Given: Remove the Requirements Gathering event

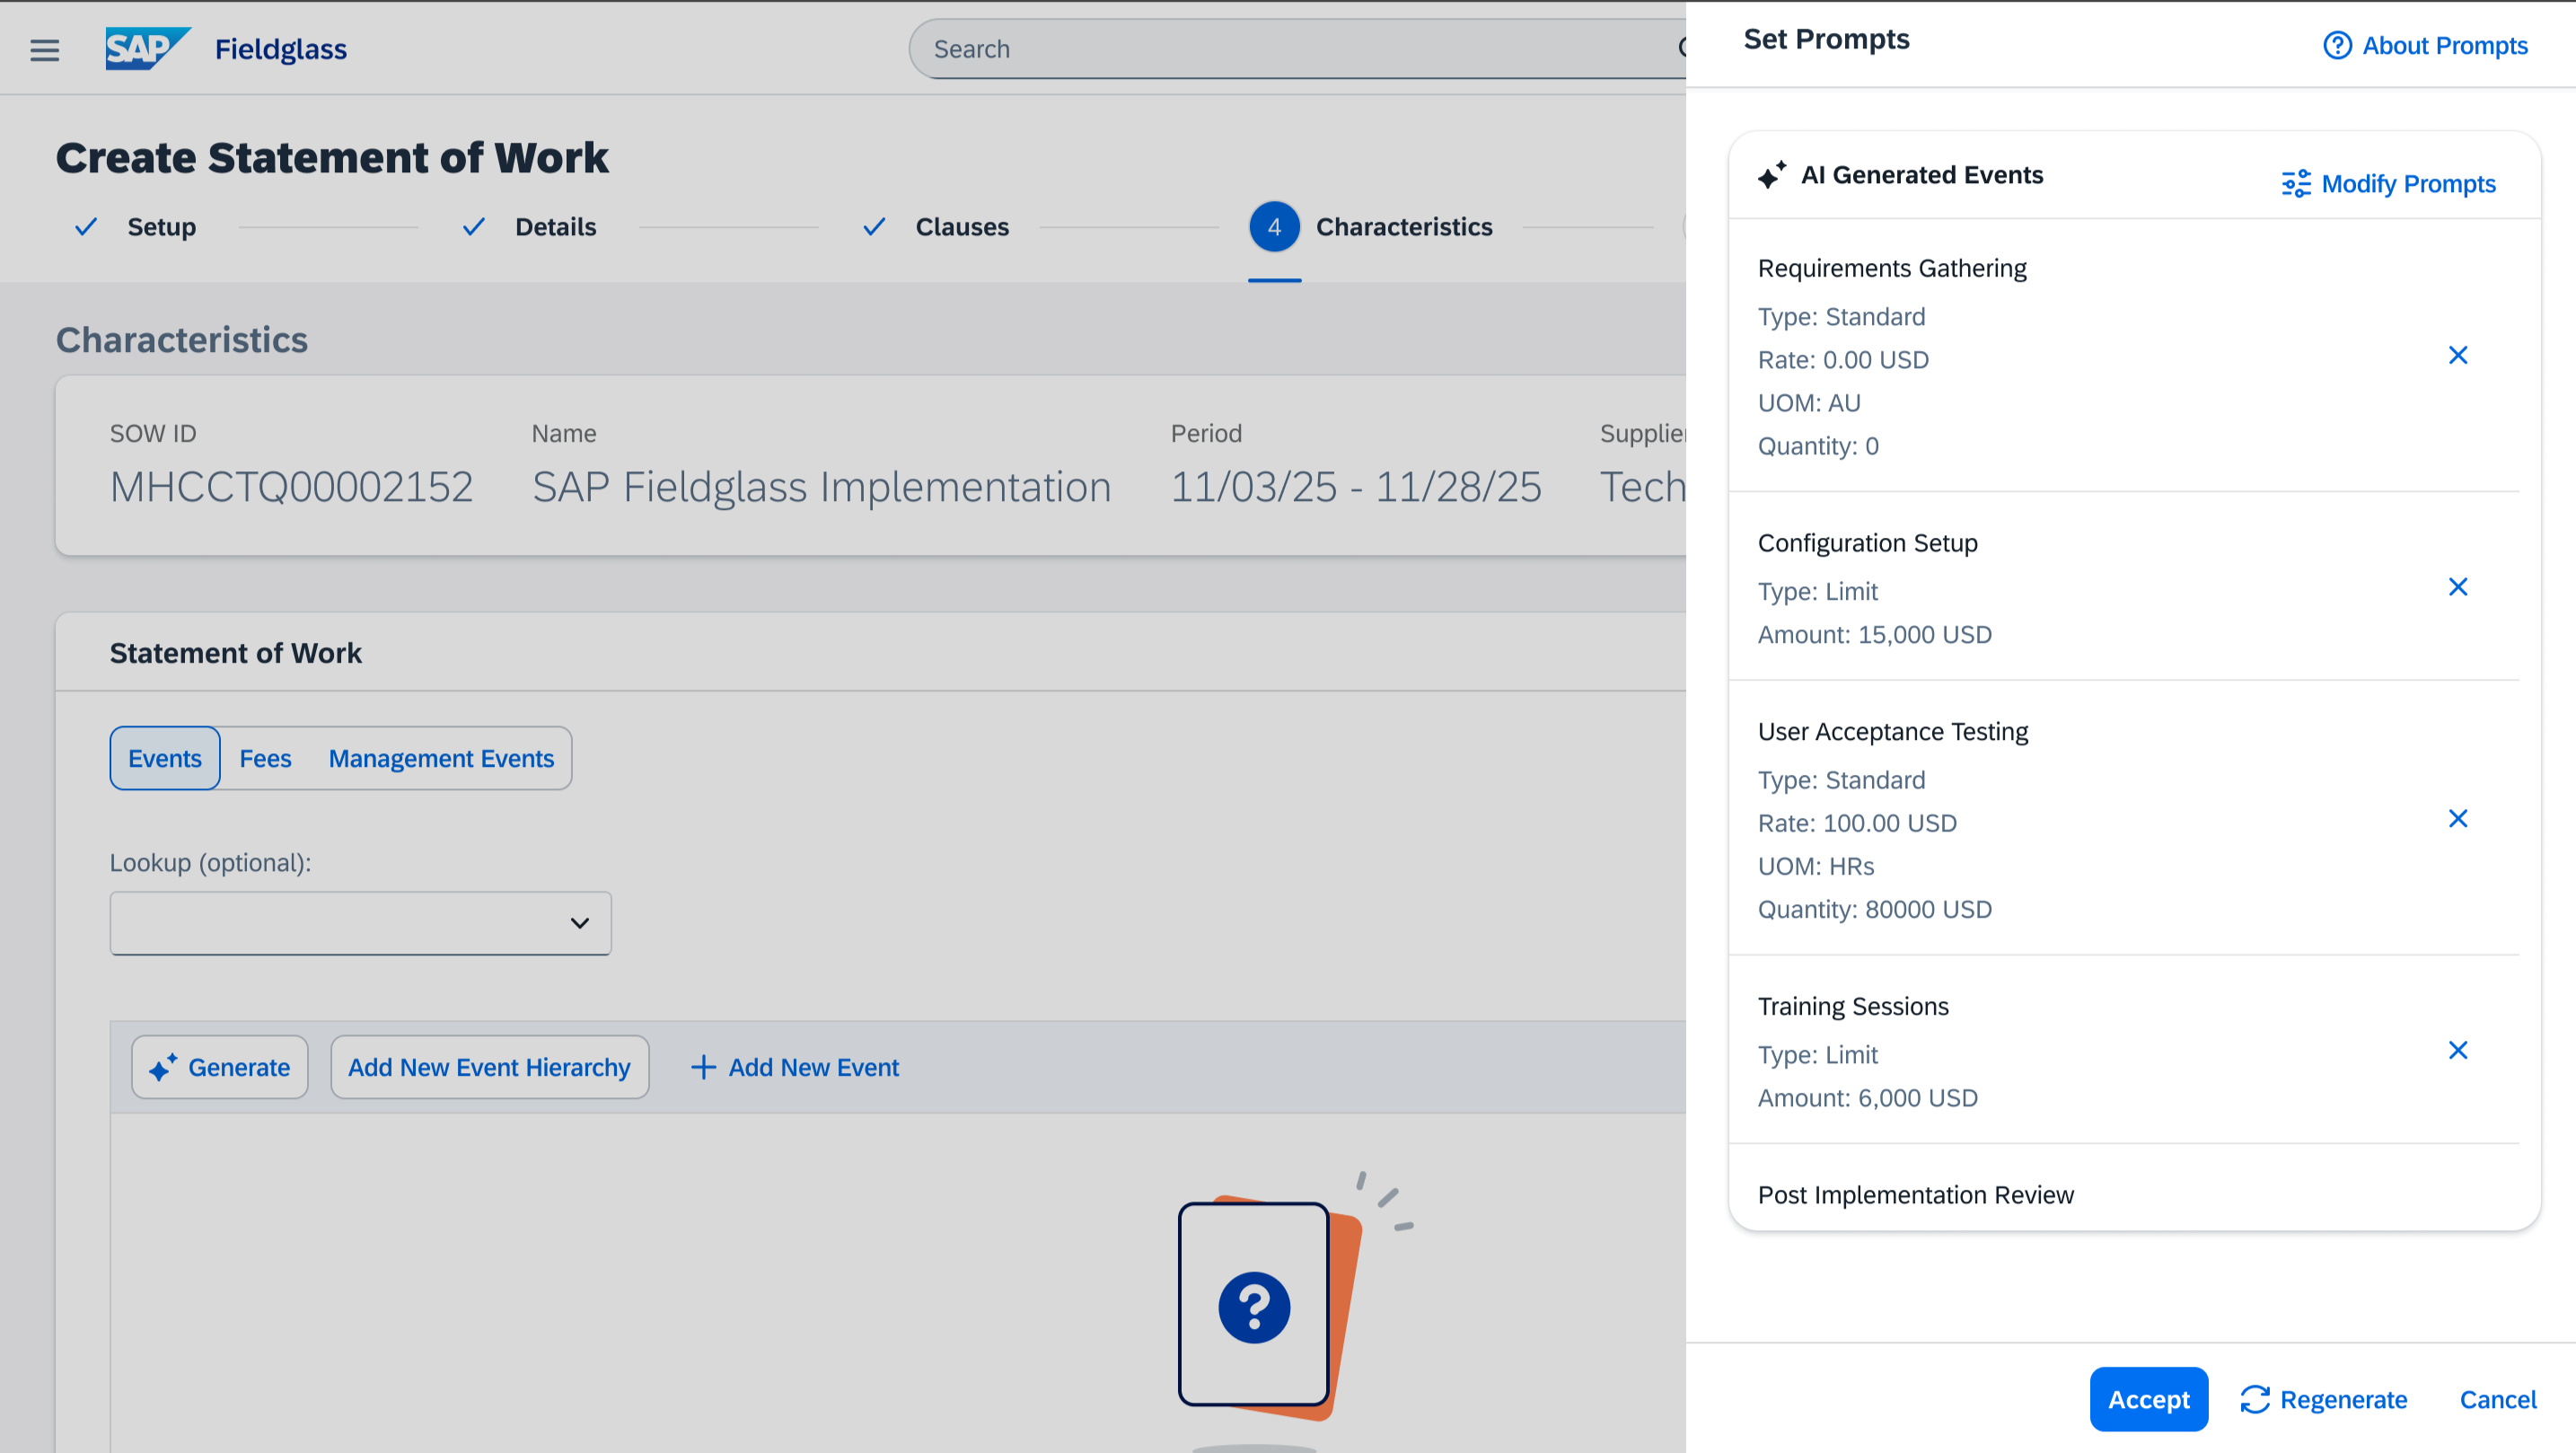Looking at the screenshot, I should 2457,356.
